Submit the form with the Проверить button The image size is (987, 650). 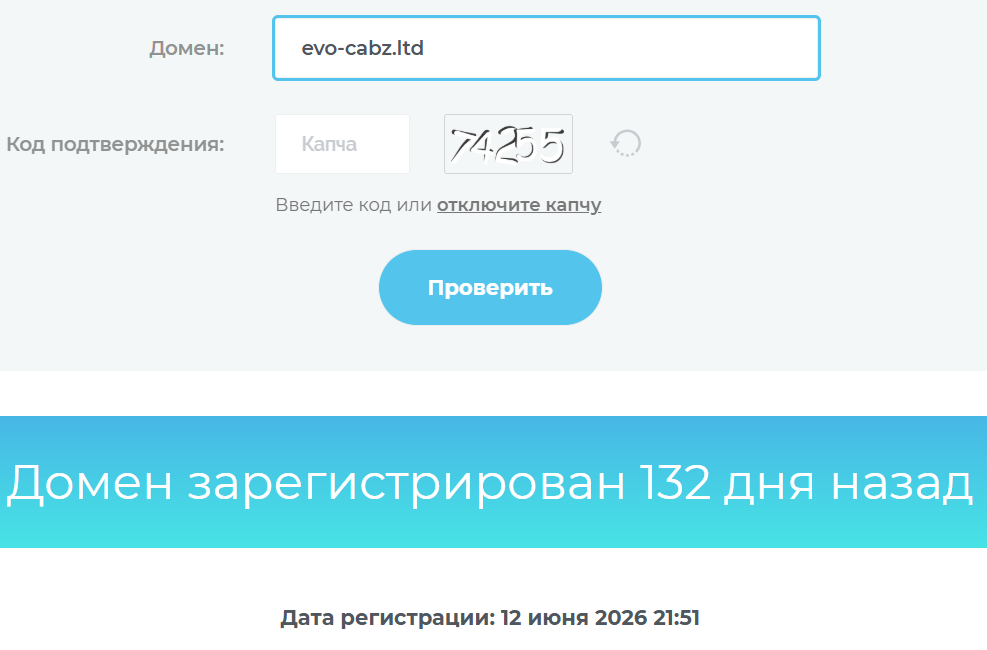pyautogui.click(x=490, y=288)
